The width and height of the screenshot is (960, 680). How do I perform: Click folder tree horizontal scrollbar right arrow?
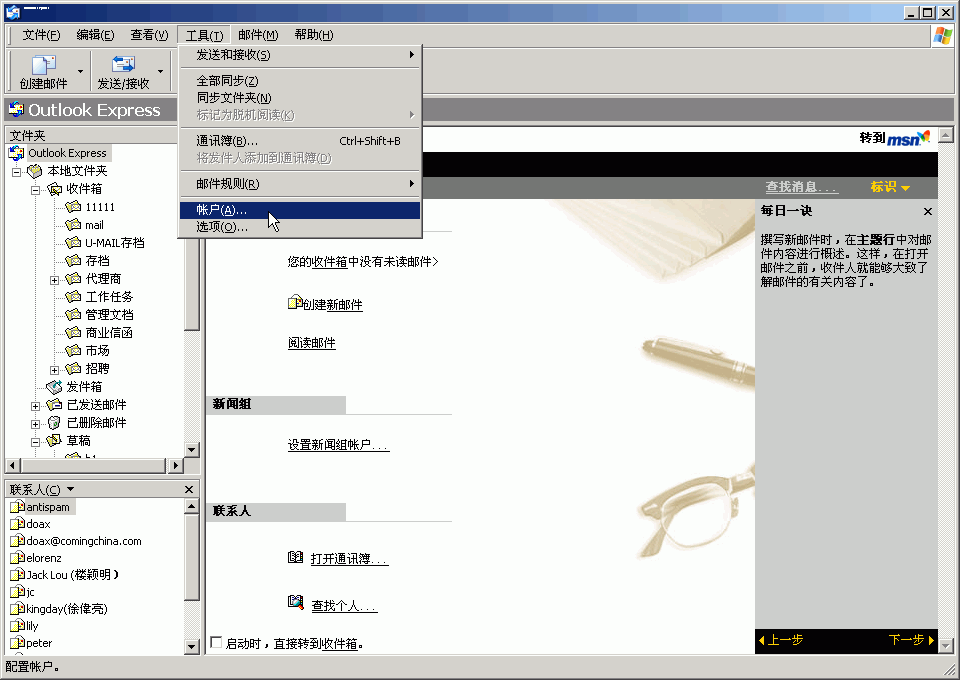tap(176, 466)
